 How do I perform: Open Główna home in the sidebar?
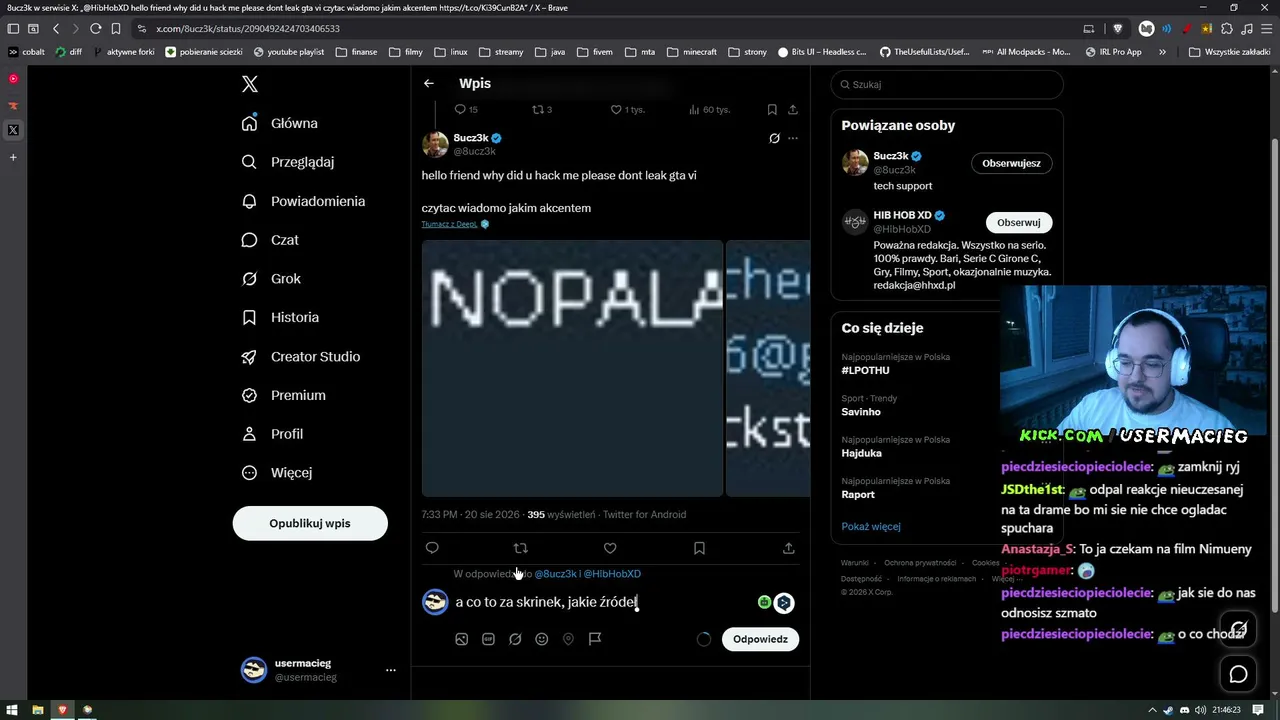pos(280,123)
